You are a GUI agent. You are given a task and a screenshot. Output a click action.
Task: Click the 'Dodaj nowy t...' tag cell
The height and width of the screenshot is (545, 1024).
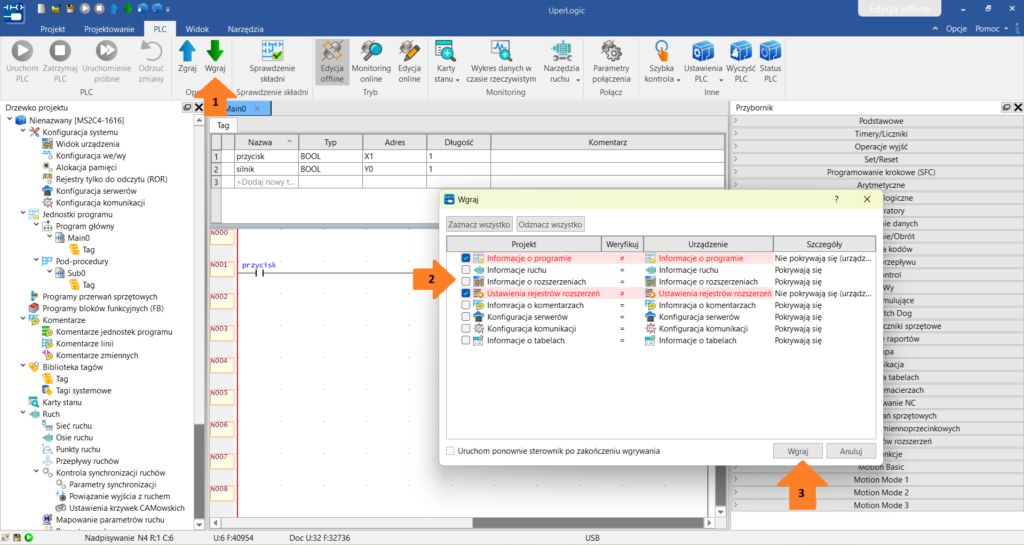coord(266,182)
